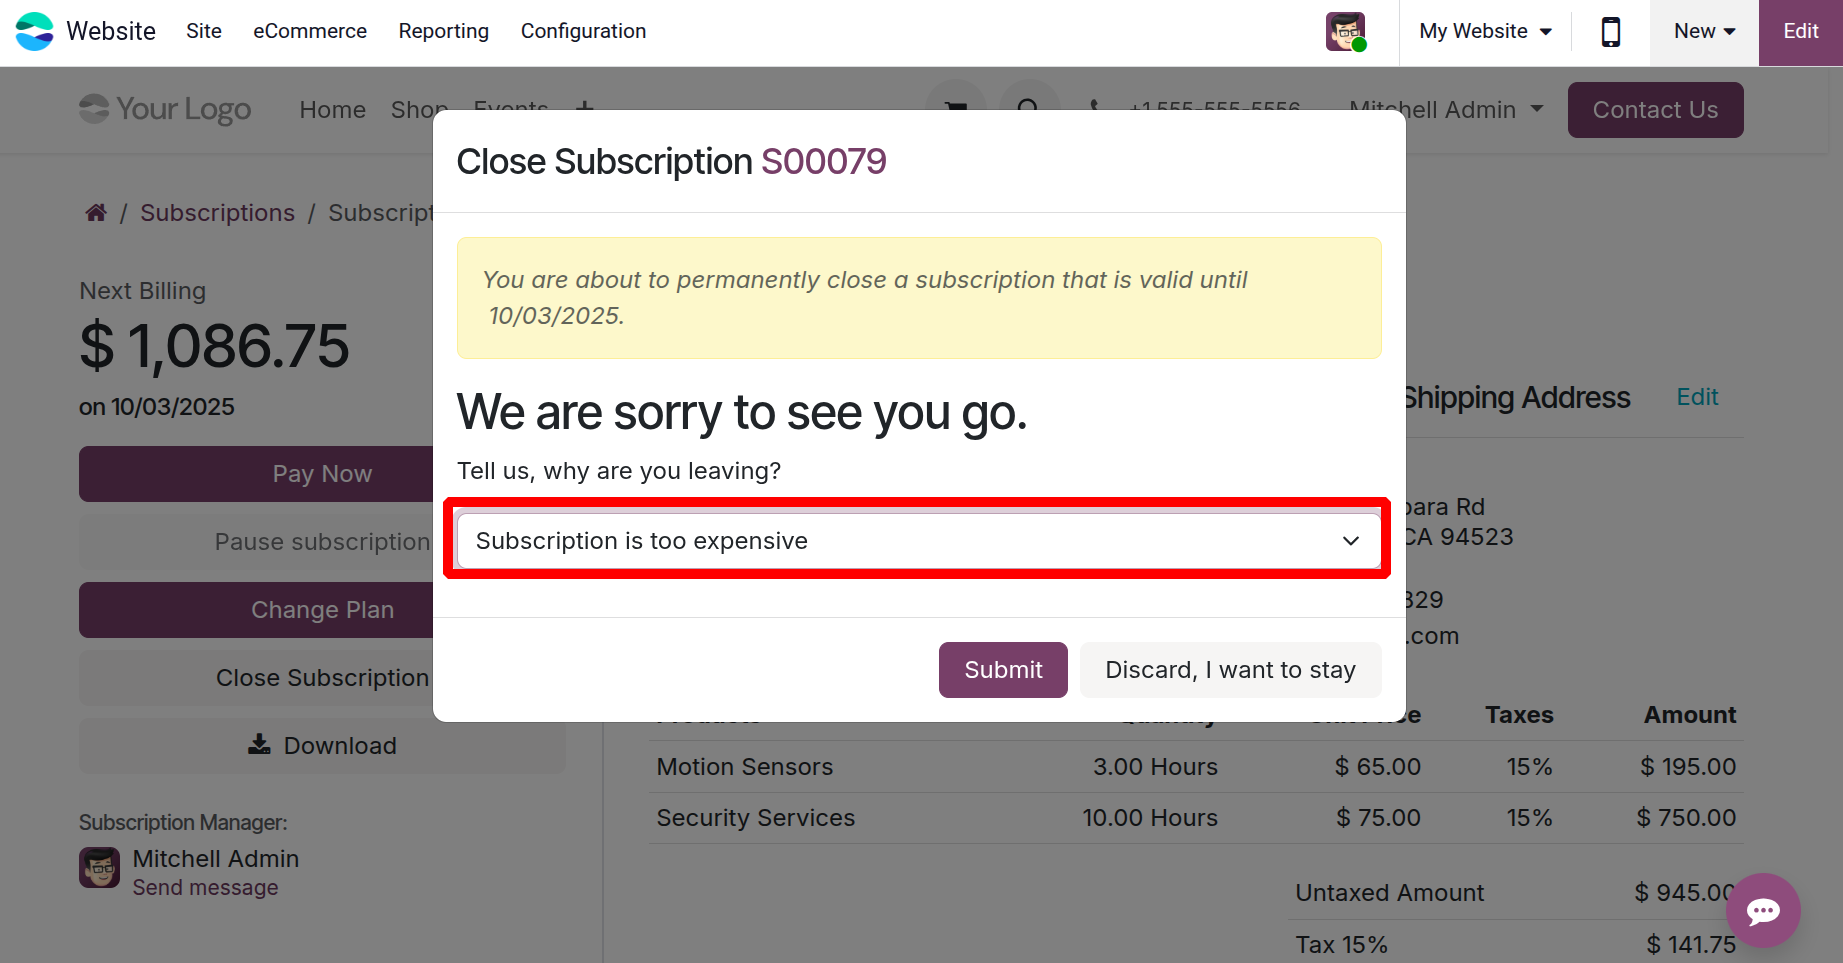Click Edit link beside Shipping Address
This screenshot has width=1843, height=963.
(x=1697, y=397)
